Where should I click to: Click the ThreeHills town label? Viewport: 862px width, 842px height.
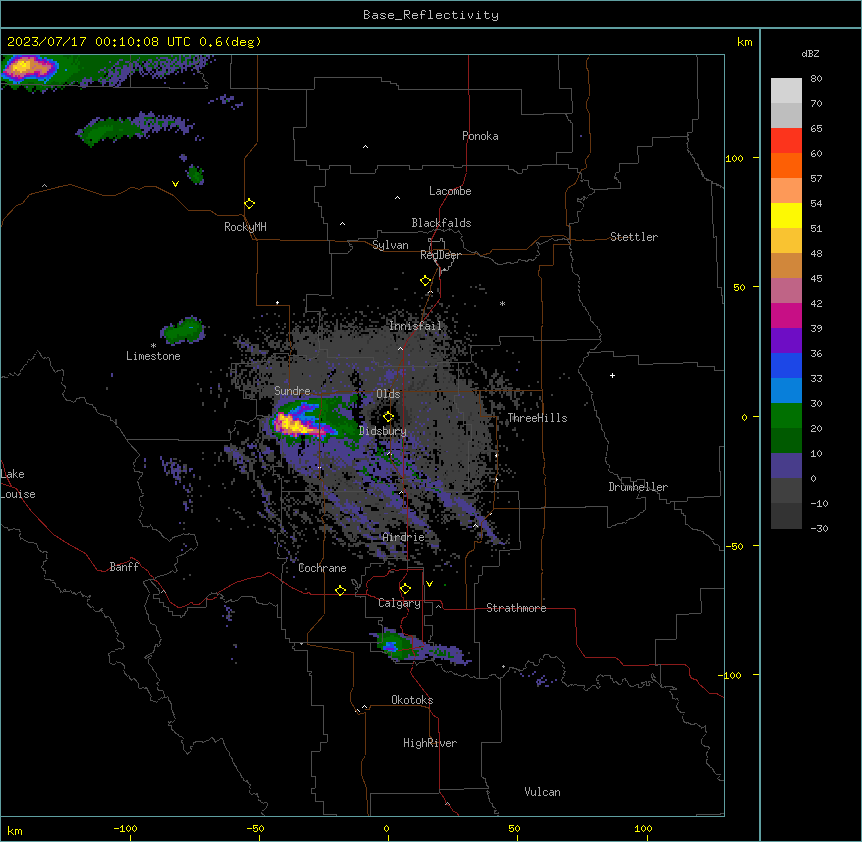(x=537, y=418)
